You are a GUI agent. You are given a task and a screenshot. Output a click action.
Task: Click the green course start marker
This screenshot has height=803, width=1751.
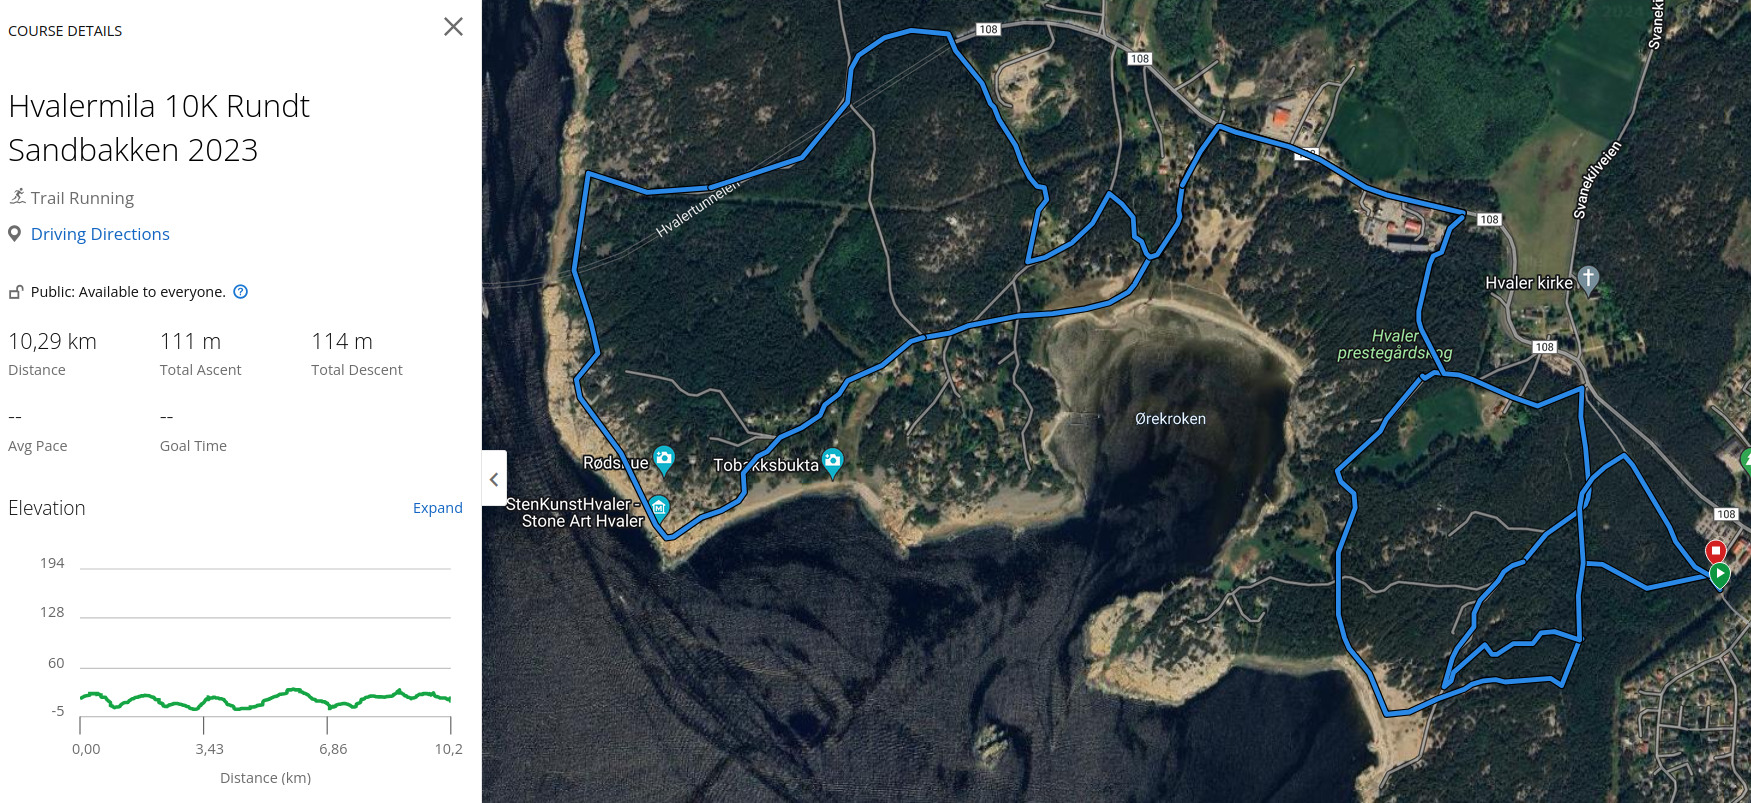click(x=1719, y=575)
